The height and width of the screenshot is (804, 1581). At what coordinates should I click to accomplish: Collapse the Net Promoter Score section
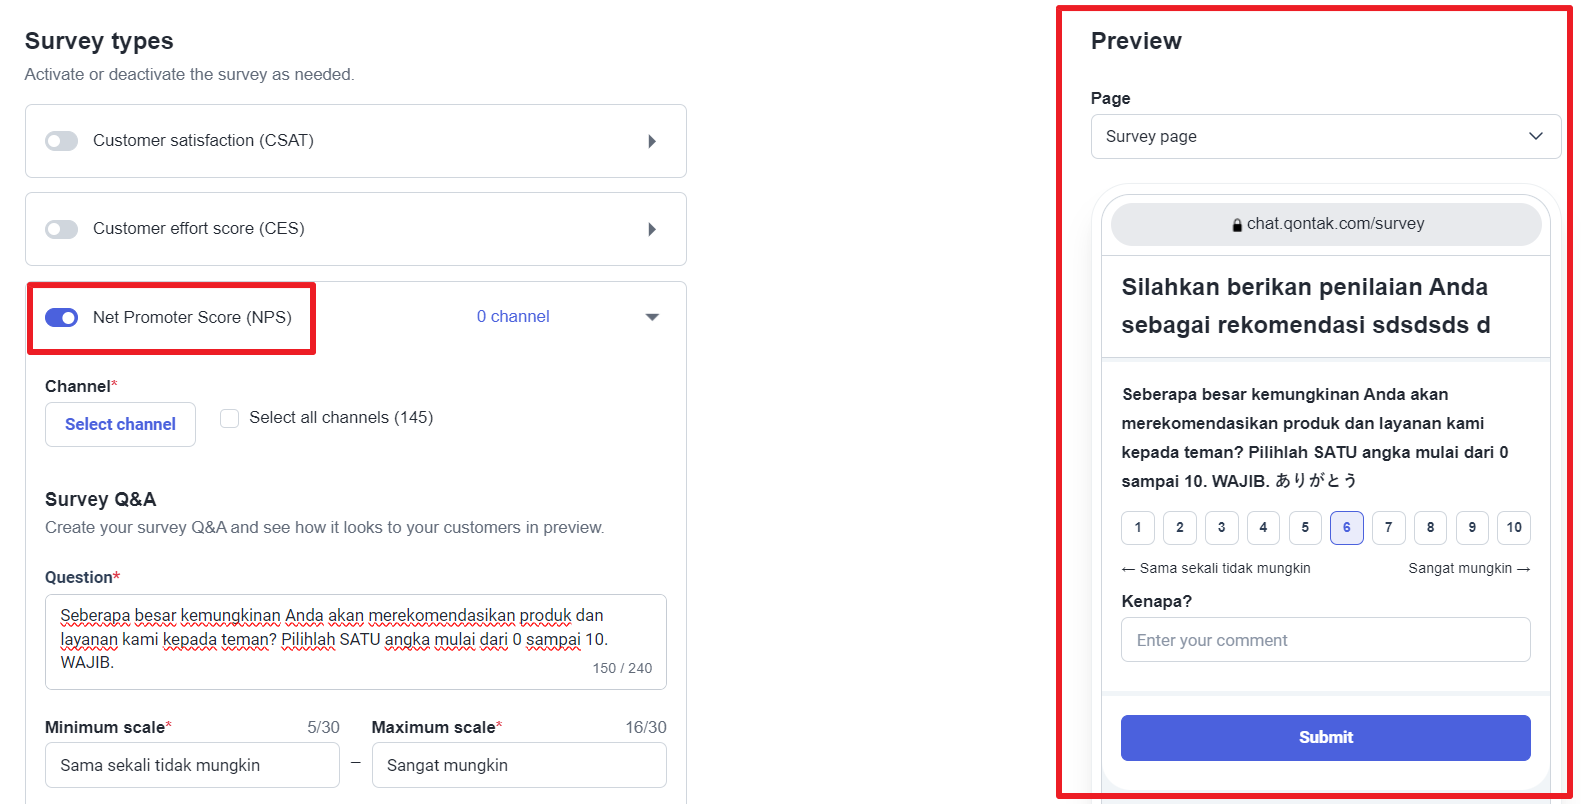point(652,317)
